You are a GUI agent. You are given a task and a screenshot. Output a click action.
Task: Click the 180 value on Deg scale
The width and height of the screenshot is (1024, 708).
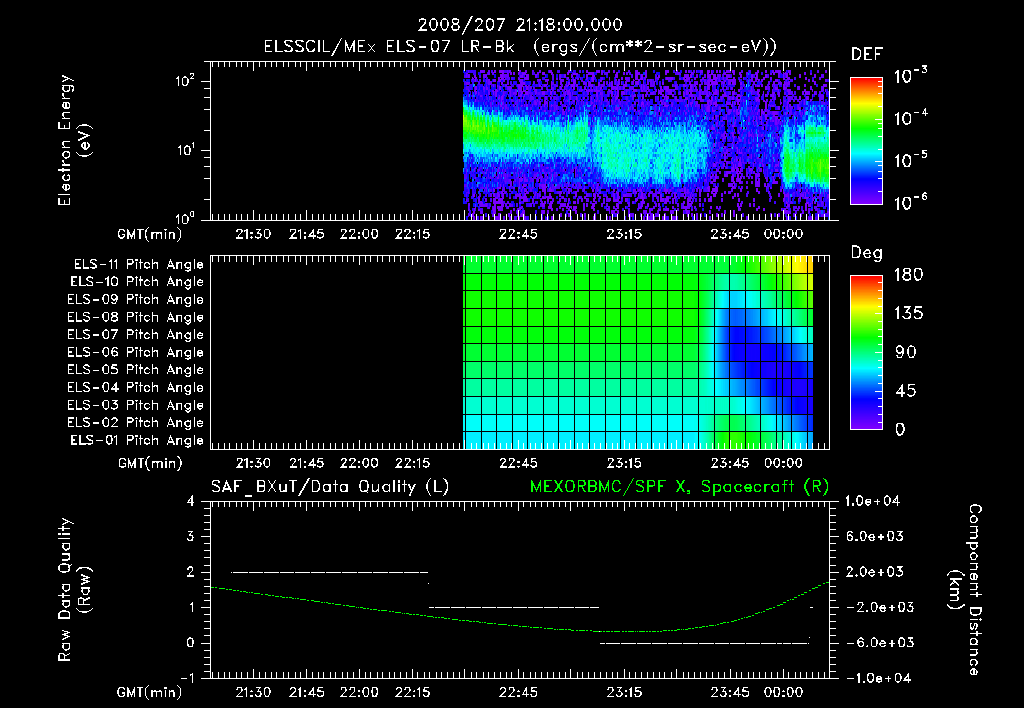(x=908, y=274)
